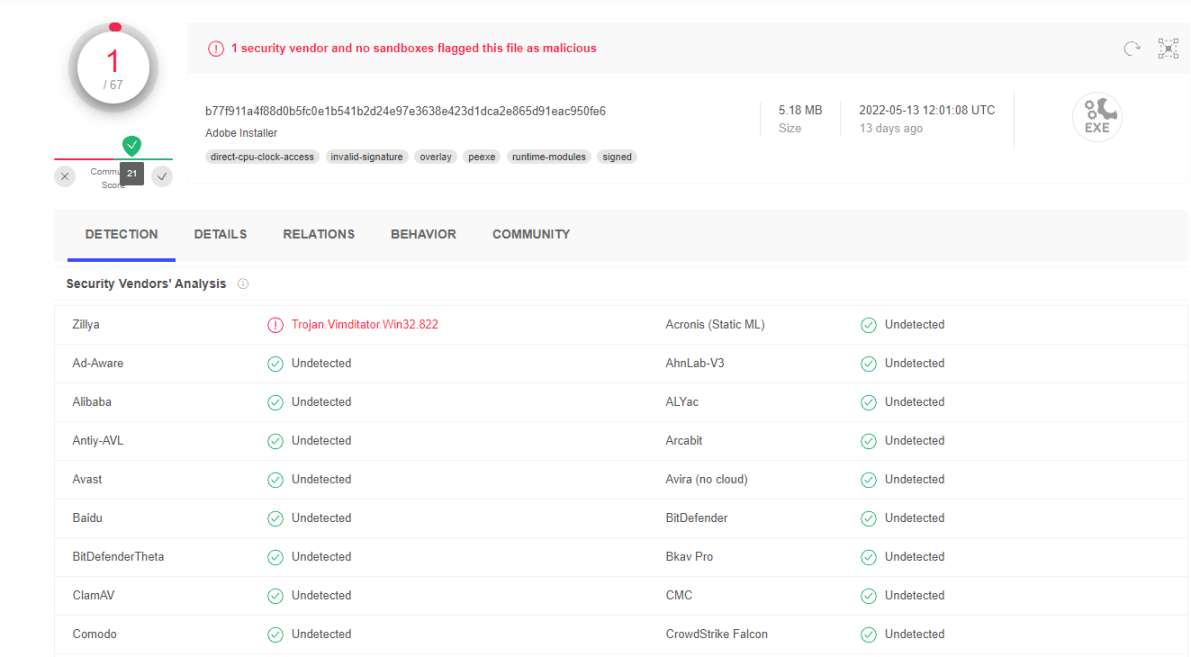The image size is (1191, 657).
Task: Click the Security Vendors' Analysis info icon
Action: point(243,284)
